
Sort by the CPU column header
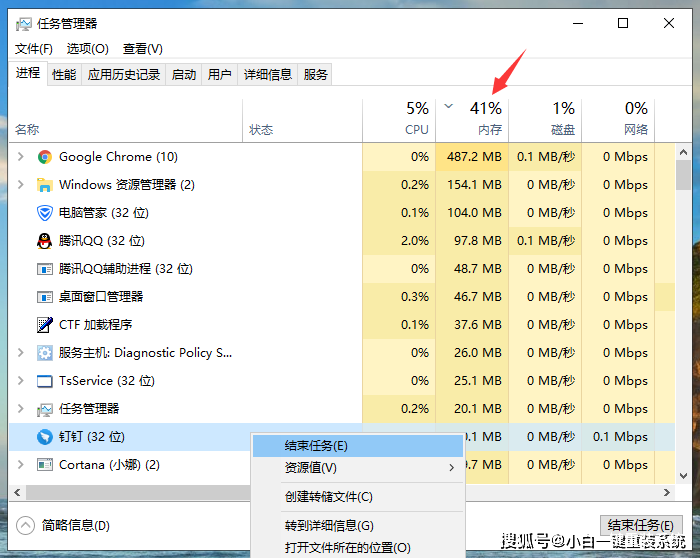[x=399, y=120]
